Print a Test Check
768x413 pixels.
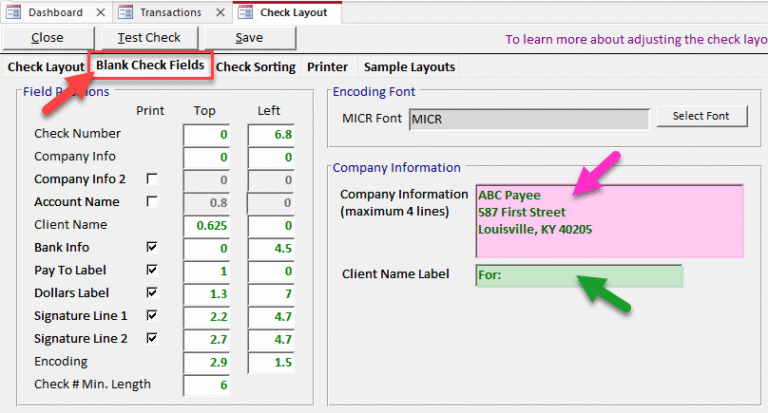click(x=149, y=38)
